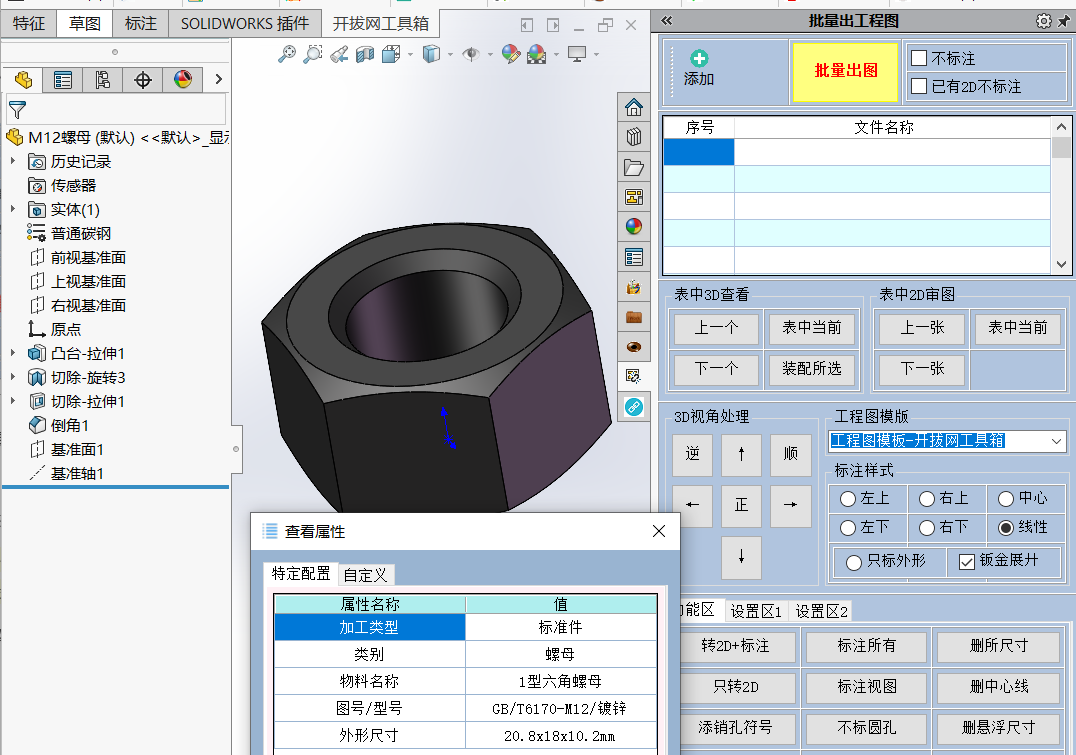Select the DimXpertManager crosshair tab
The width and height of the screenshot is (1076, 755).
tap(143, 80)
